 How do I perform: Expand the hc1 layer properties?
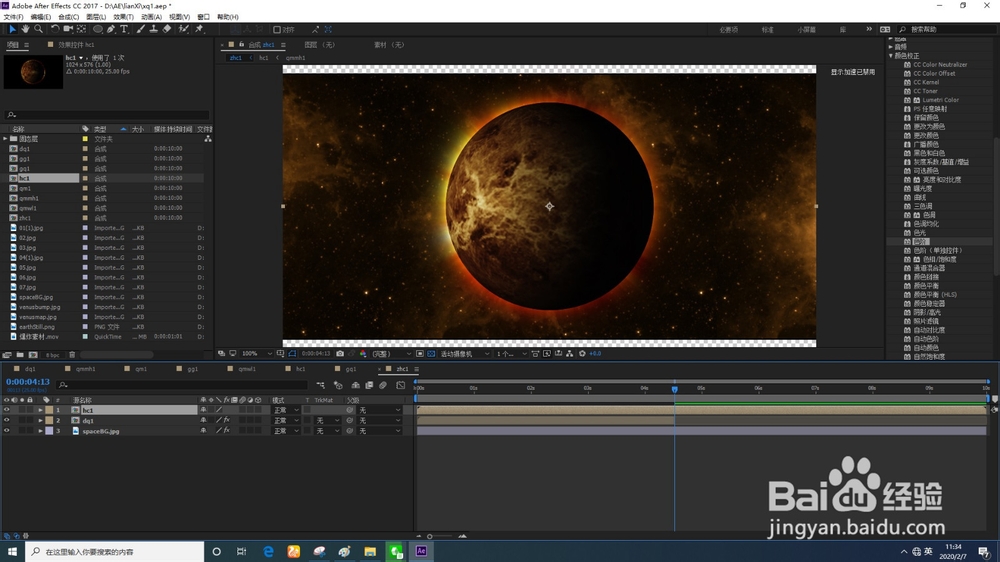pyautogui.click(x=40, y=410)
